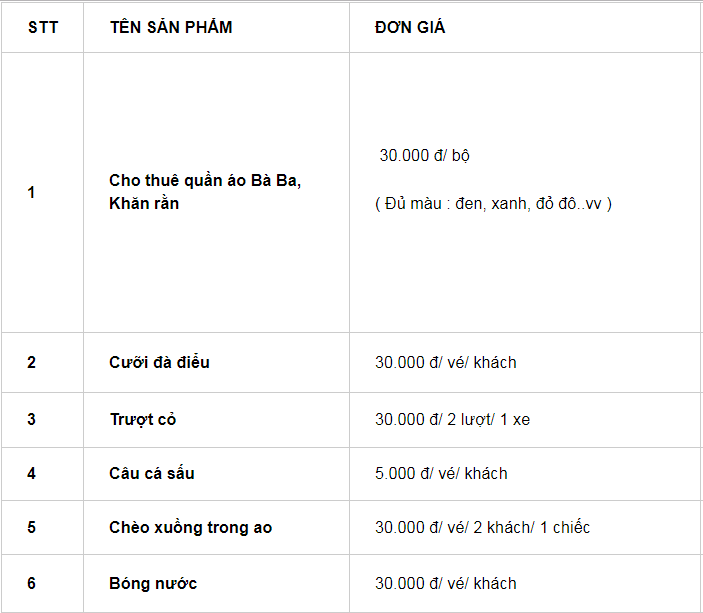This screenshot has height=613, width=703.
Task: Click the ĐƠN GIÁ column header
Action: pyautogui.click(x=410, y=27)
